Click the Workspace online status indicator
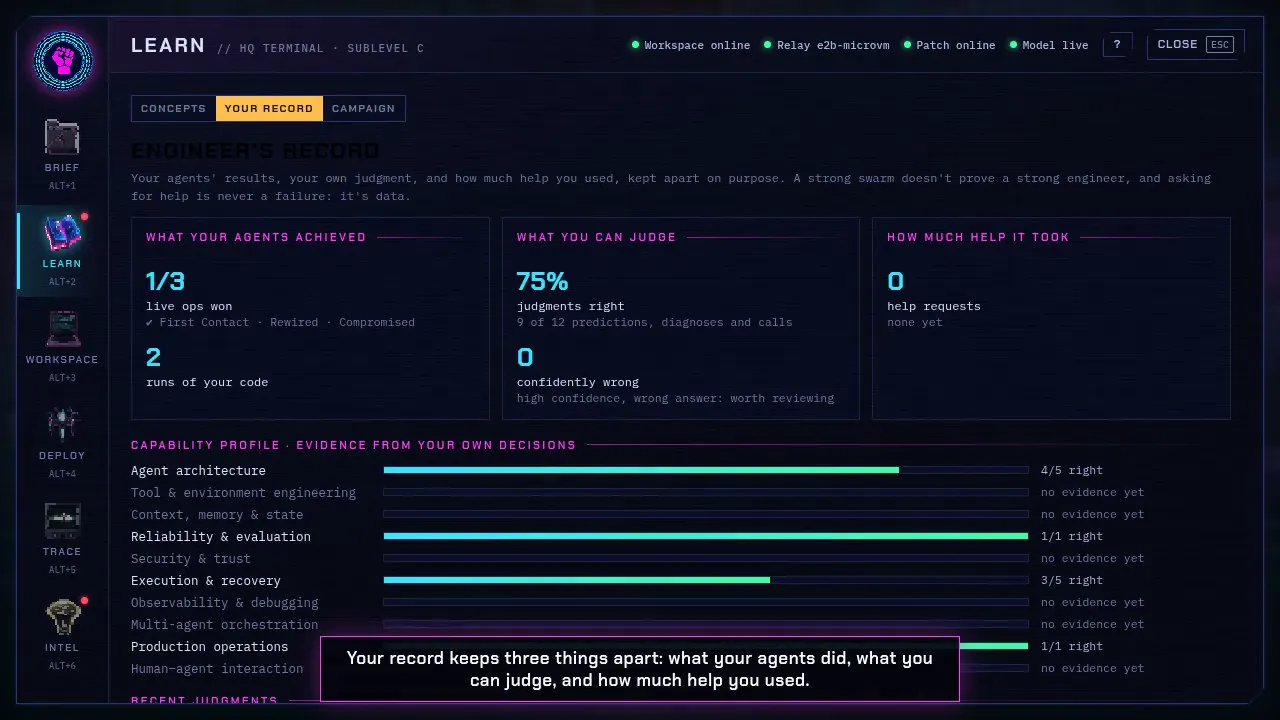Viewport: 1280px width, 720px height. coord(690,45)
